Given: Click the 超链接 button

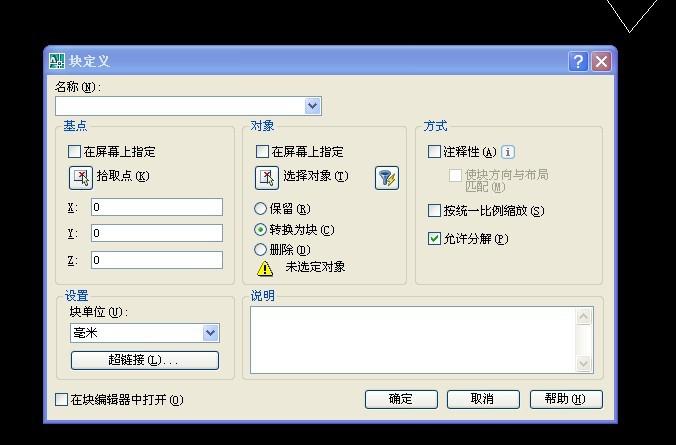Looking at the screenshot, I should (144, 360).
